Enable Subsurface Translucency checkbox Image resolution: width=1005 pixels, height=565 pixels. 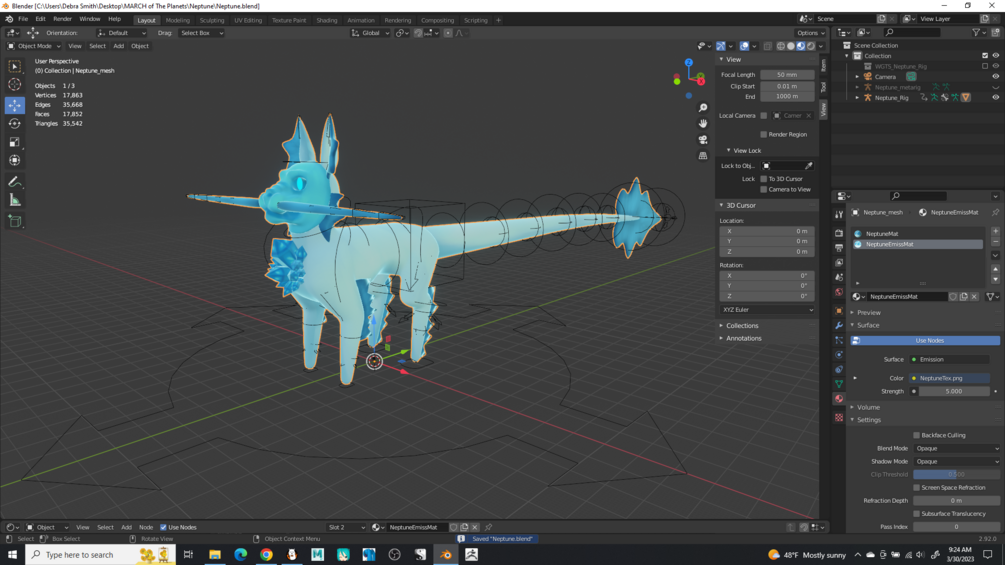point(917,514)
